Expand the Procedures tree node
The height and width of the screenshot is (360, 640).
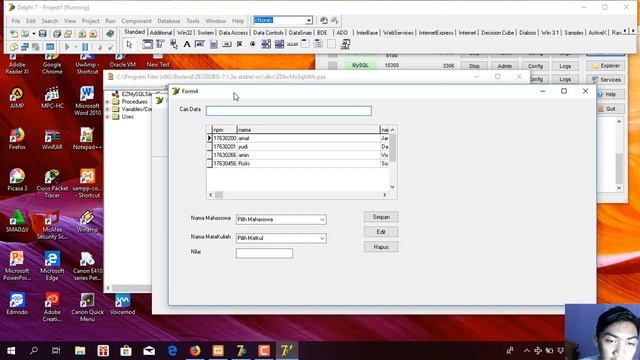click(108, 102)
